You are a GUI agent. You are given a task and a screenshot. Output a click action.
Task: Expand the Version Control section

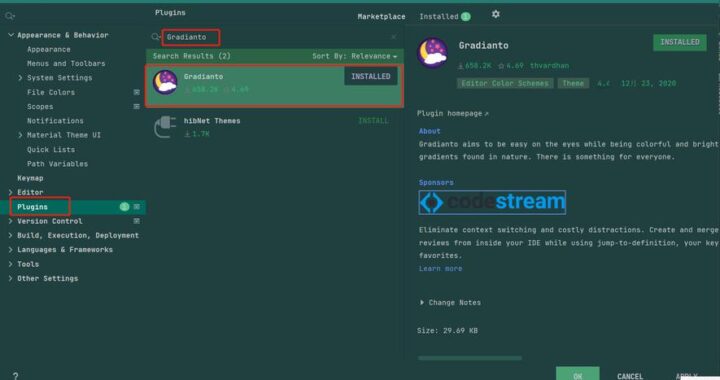pyautogui.click(x=11, y=221)
